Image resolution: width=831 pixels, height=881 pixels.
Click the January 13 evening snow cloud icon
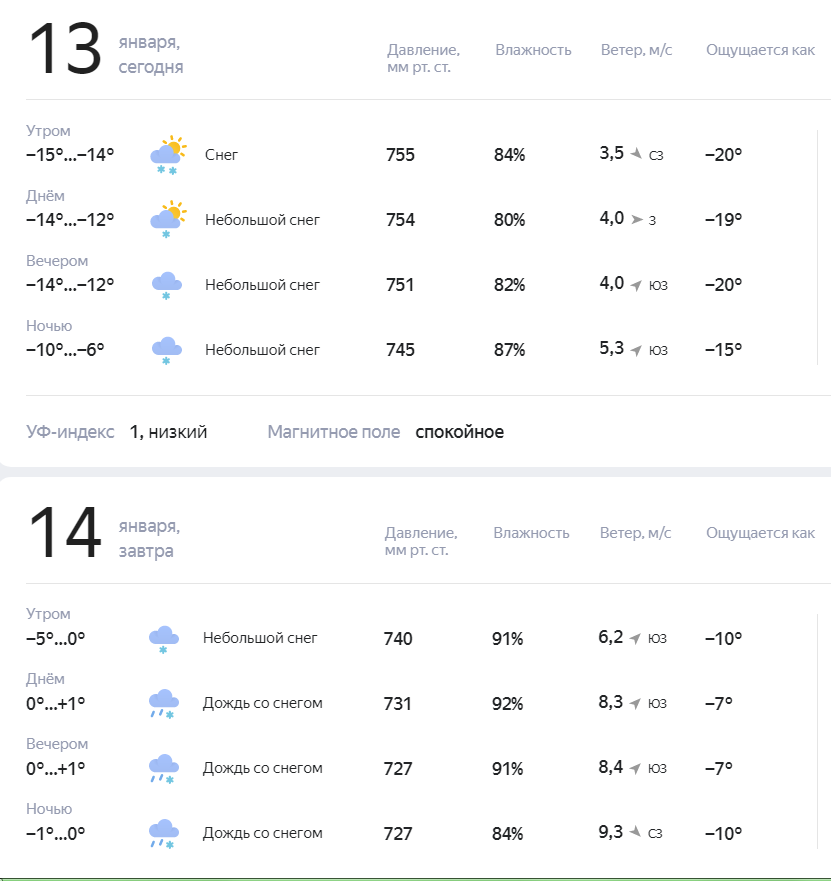click(x=166, y=286)
